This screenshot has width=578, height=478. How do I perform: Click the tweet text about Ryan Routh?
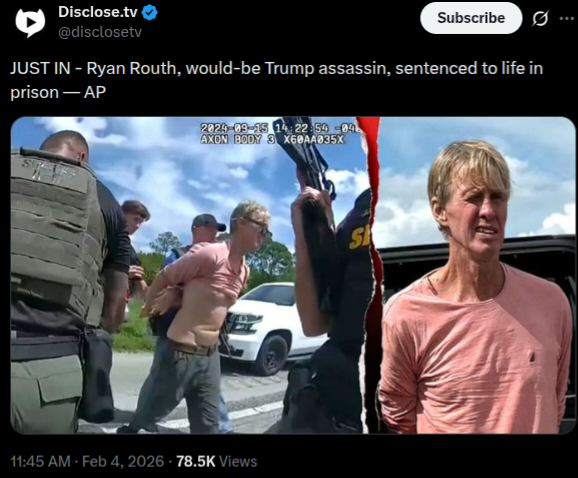(x=276, y=80)
